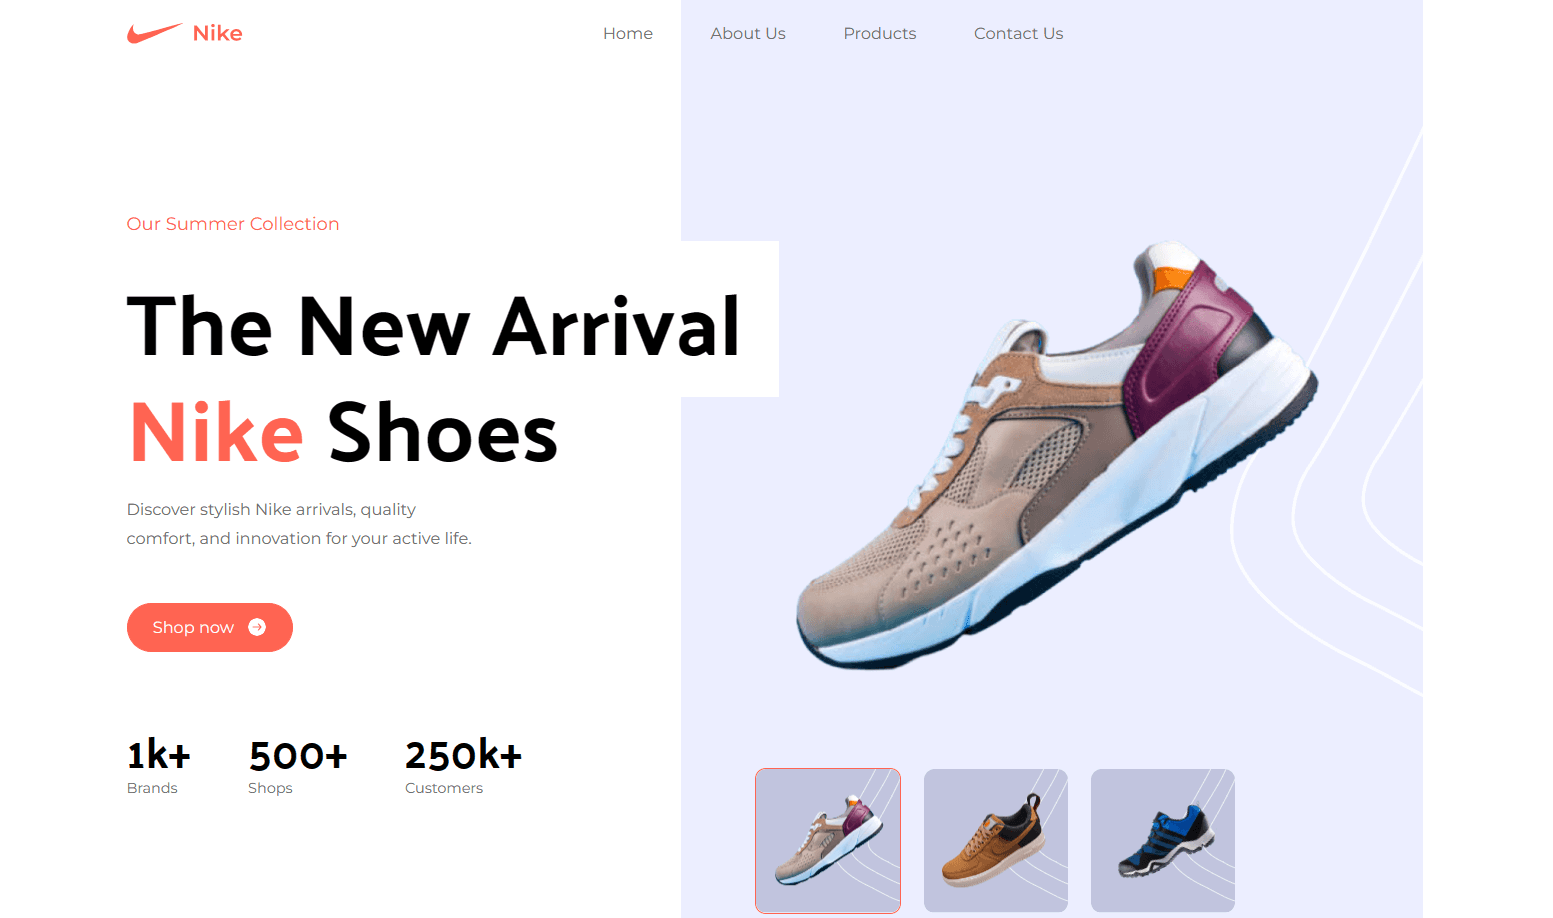Click the coral Nike word in headline
Image resolution: width=1553 pixels, height=918 pixels.
click(216, 432)
